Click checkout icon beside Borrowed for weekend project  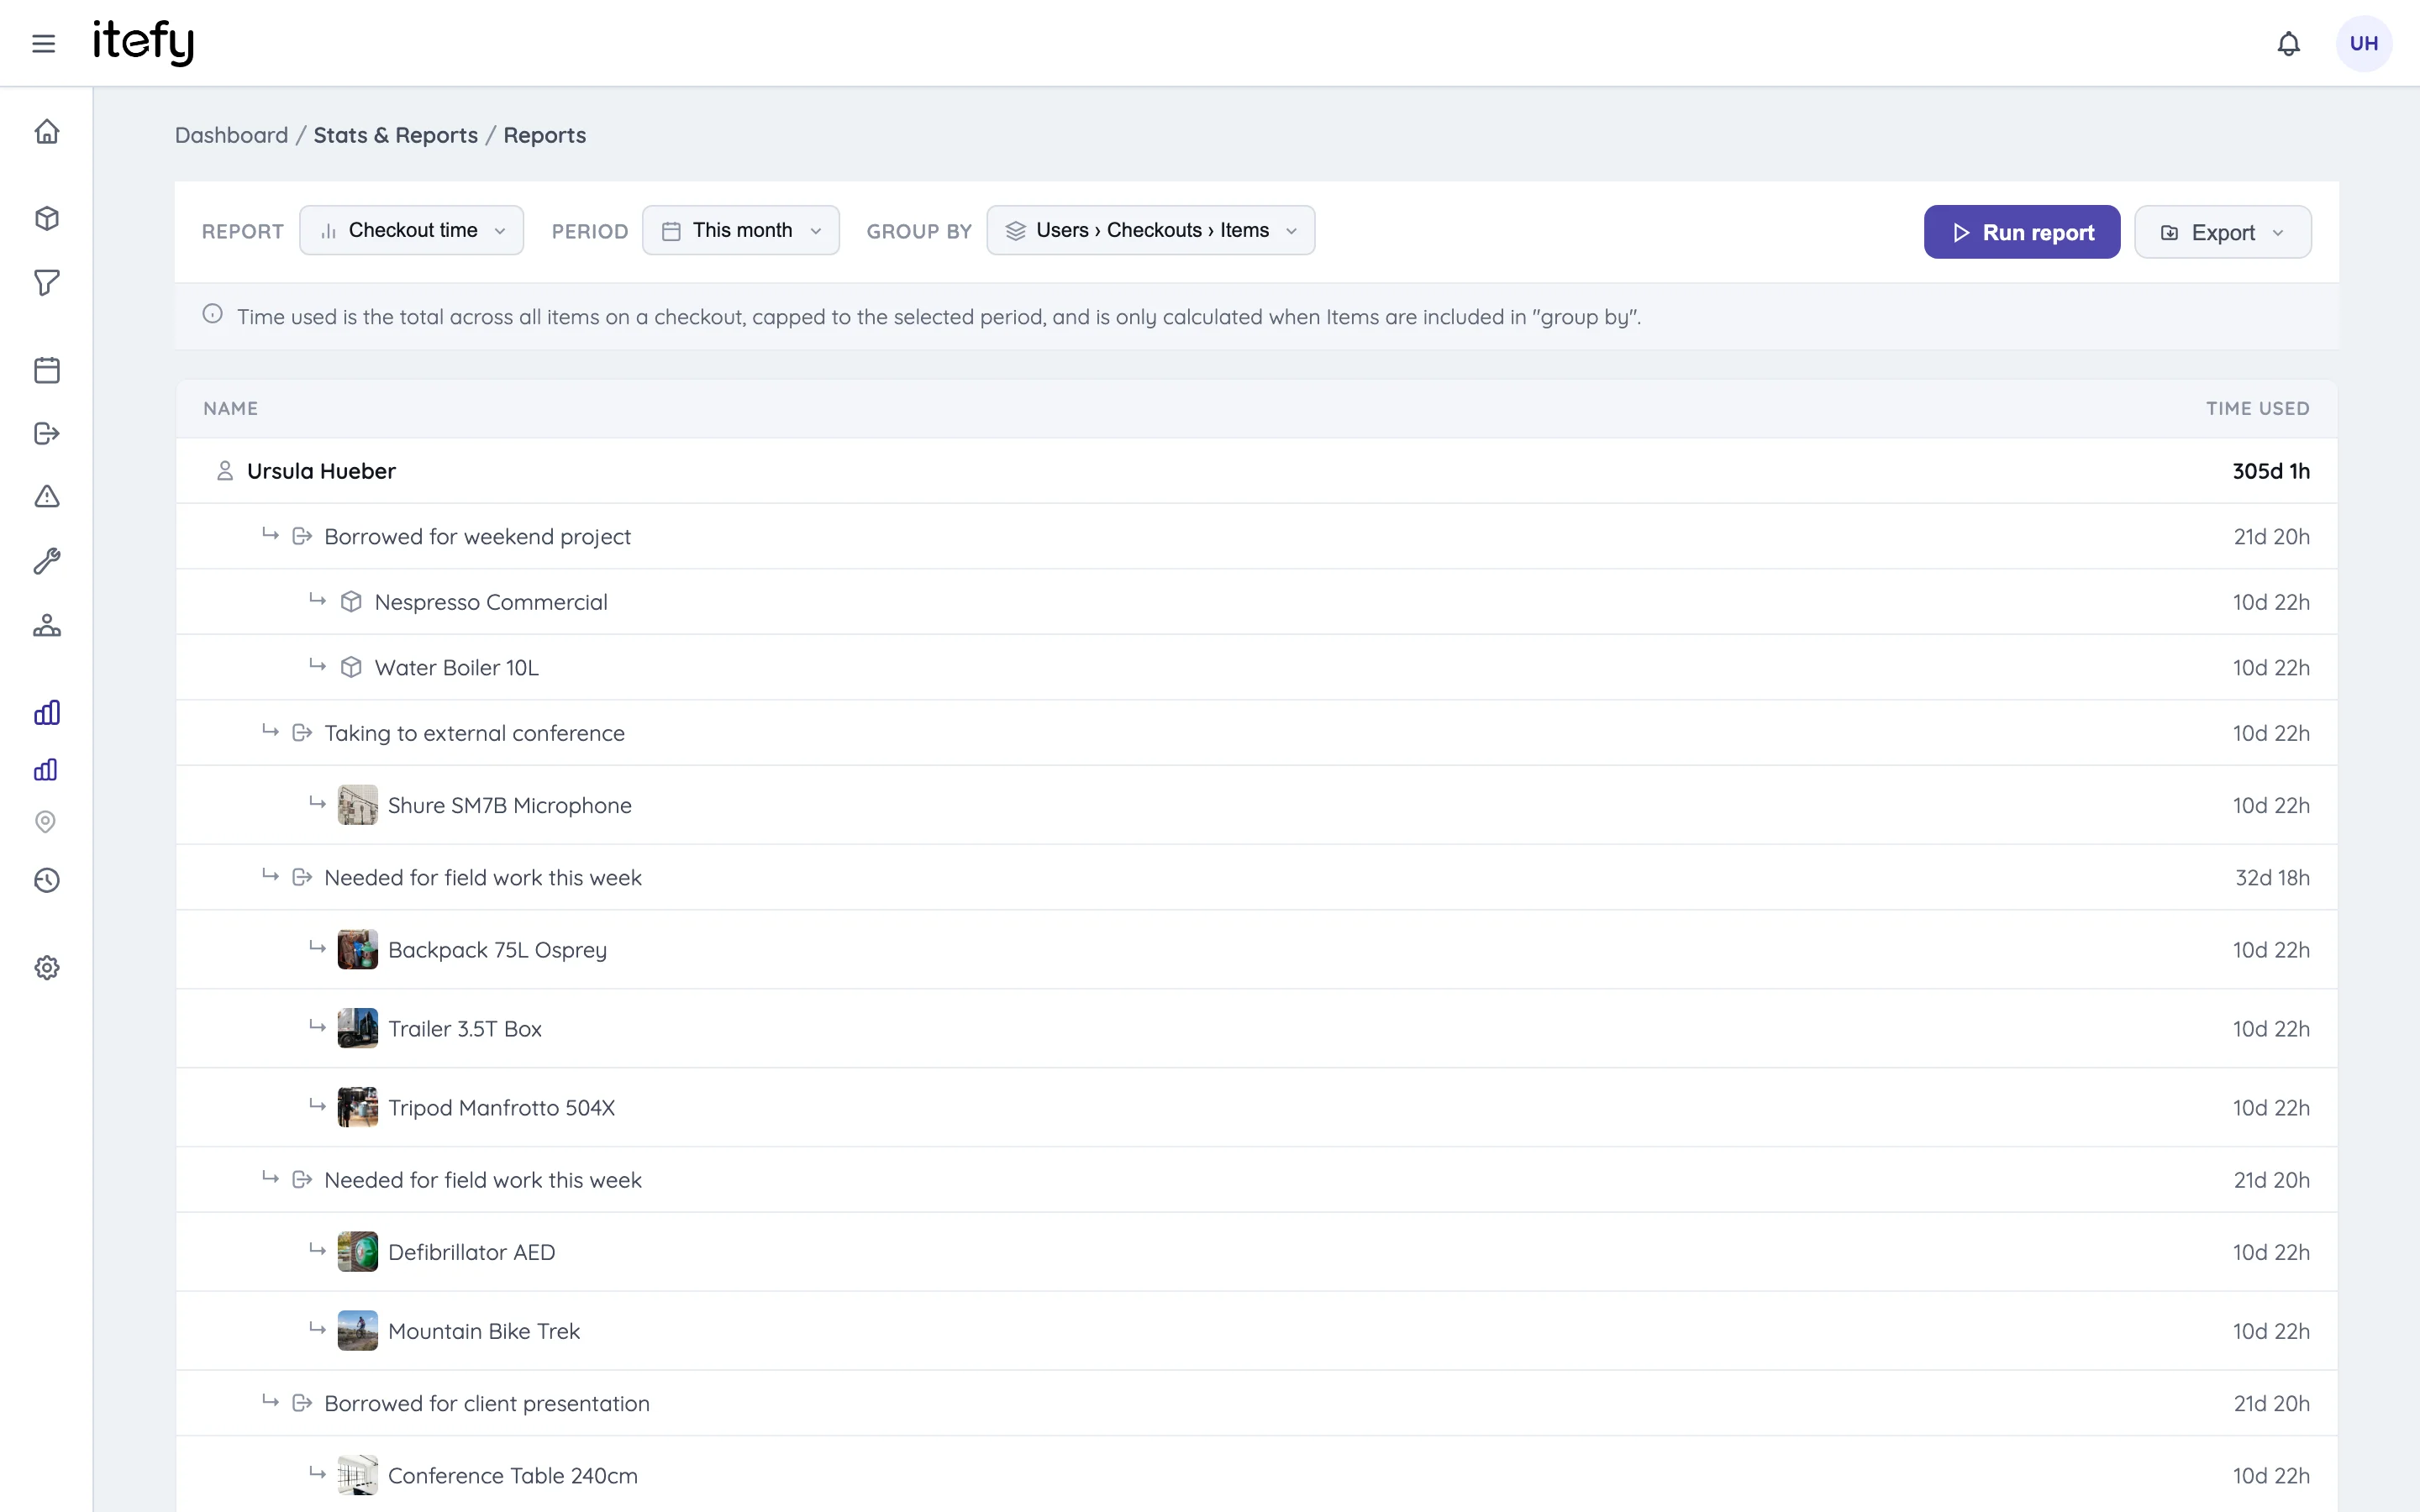pyautogui.click(x=302, y=536)
